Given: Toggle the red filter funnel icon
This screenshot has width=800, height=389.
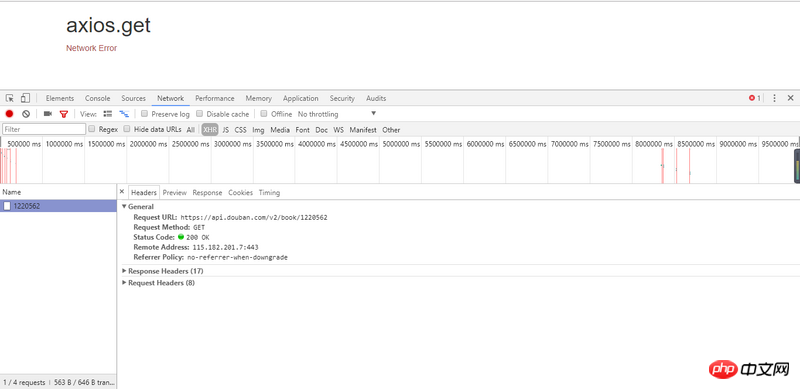Looking at the screenshot, I should [x=64, y=114].
